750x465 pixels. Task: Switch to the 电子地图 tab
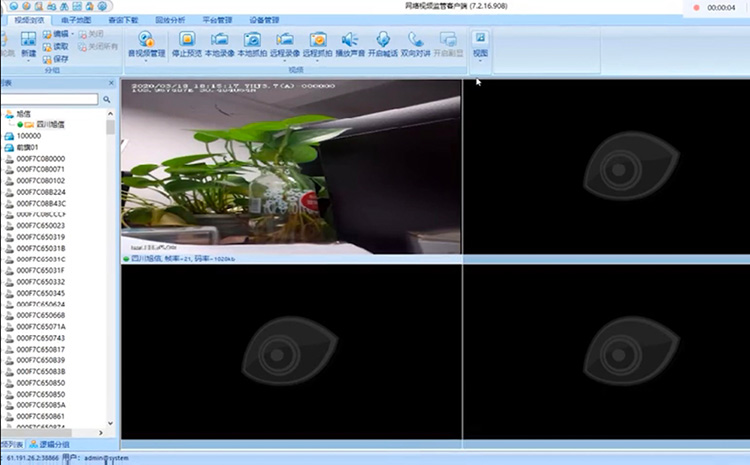coord(76,19)
